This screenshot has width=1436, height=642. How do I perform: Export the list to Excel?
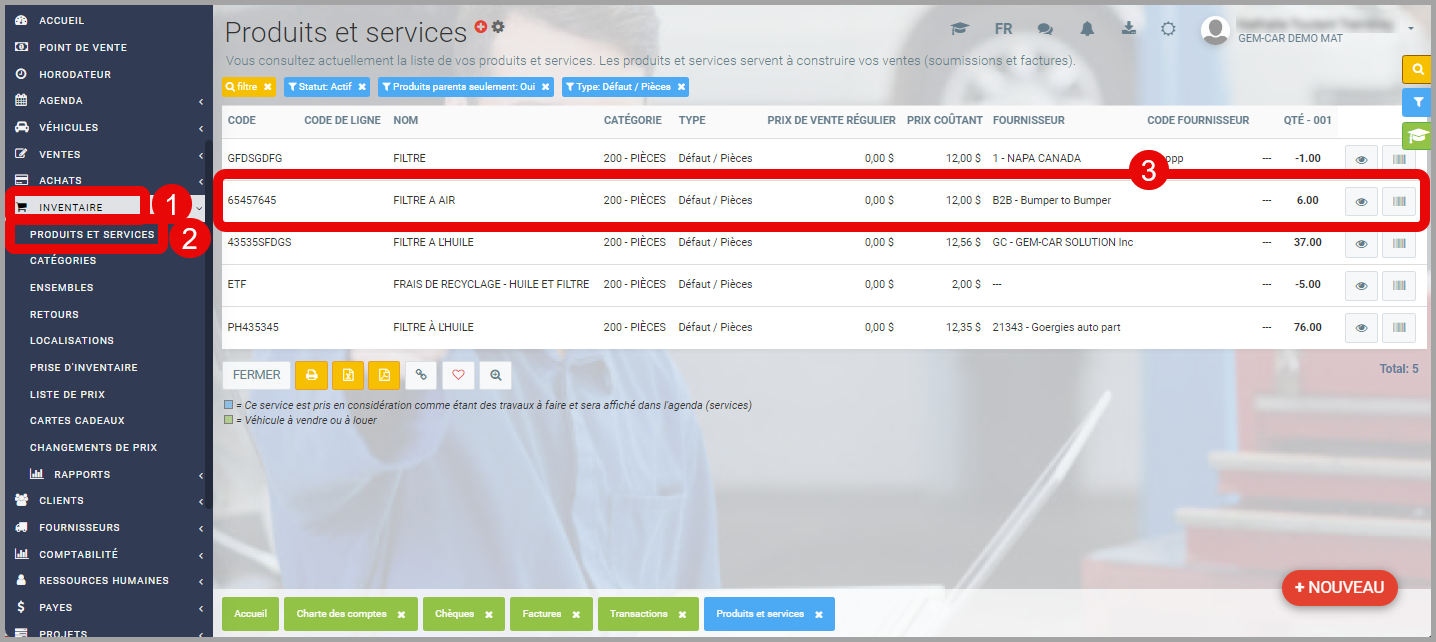[x=348, y=375]
